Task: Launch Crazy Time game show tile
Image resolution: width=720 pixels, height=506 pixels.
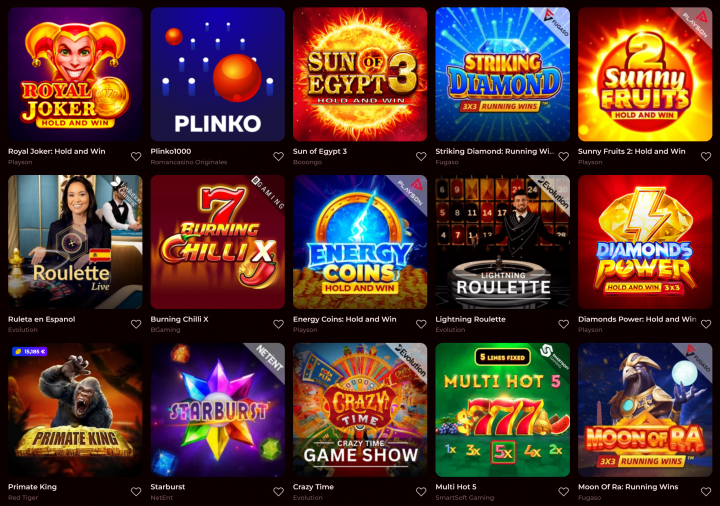Action: click(x=360, y=410)
